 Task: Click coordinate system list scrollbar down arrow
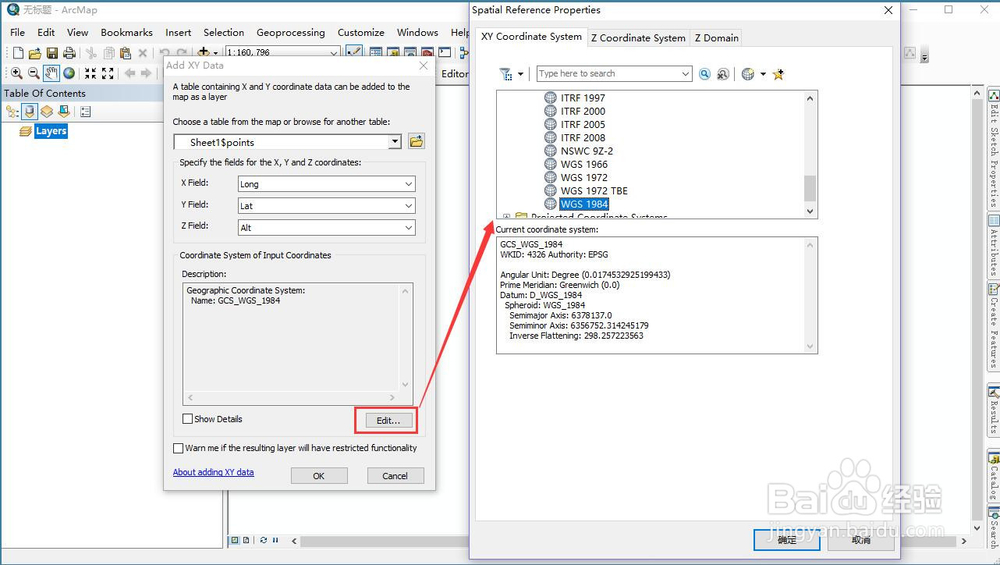point(810,211)
